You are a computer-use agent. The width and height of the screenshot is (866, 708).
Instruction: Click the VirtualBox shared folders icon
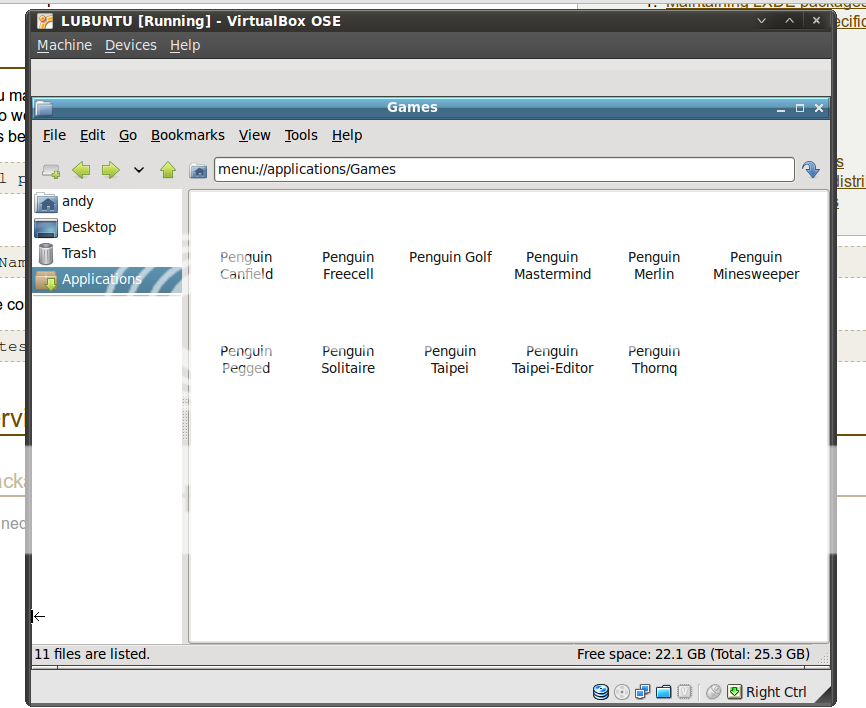coord(663,692)
